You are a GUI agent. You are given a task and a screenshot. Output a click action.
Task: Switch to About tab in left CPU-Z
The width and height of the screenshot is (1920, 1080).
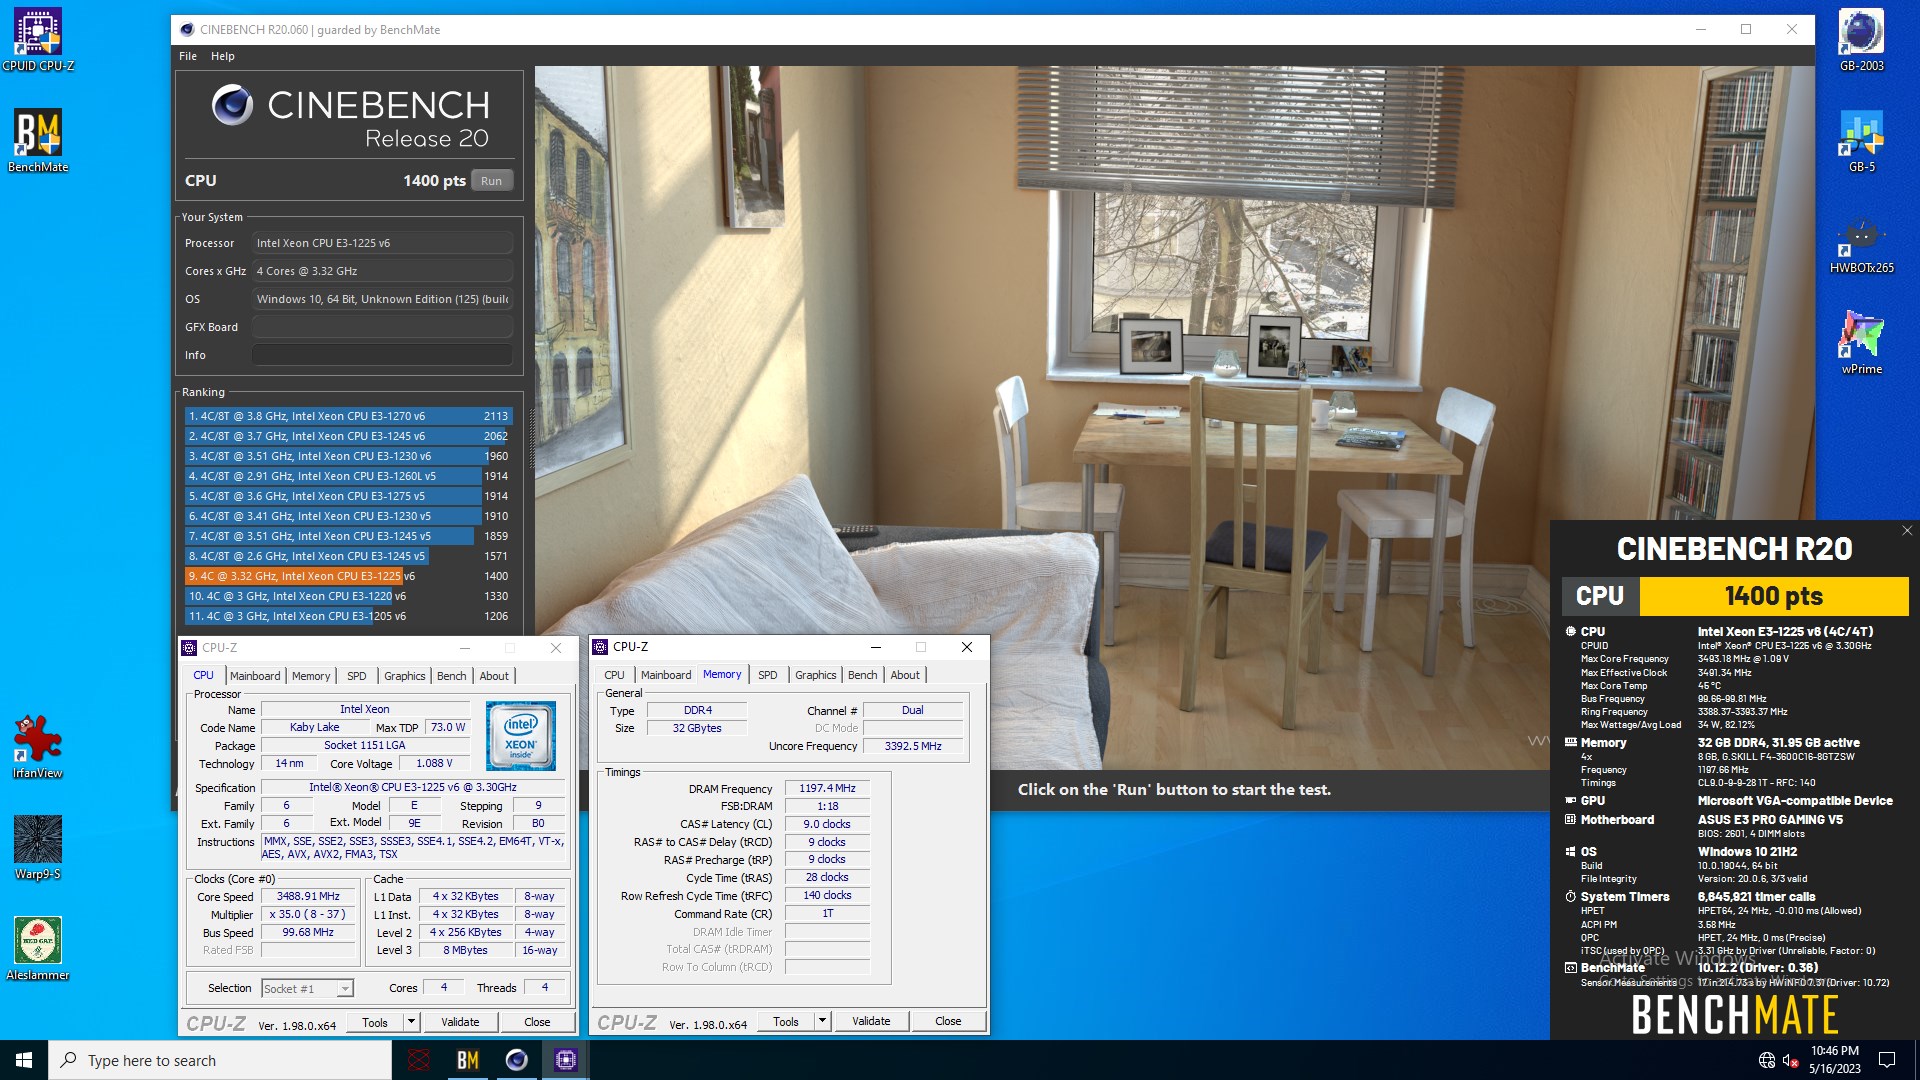point(494,676)
